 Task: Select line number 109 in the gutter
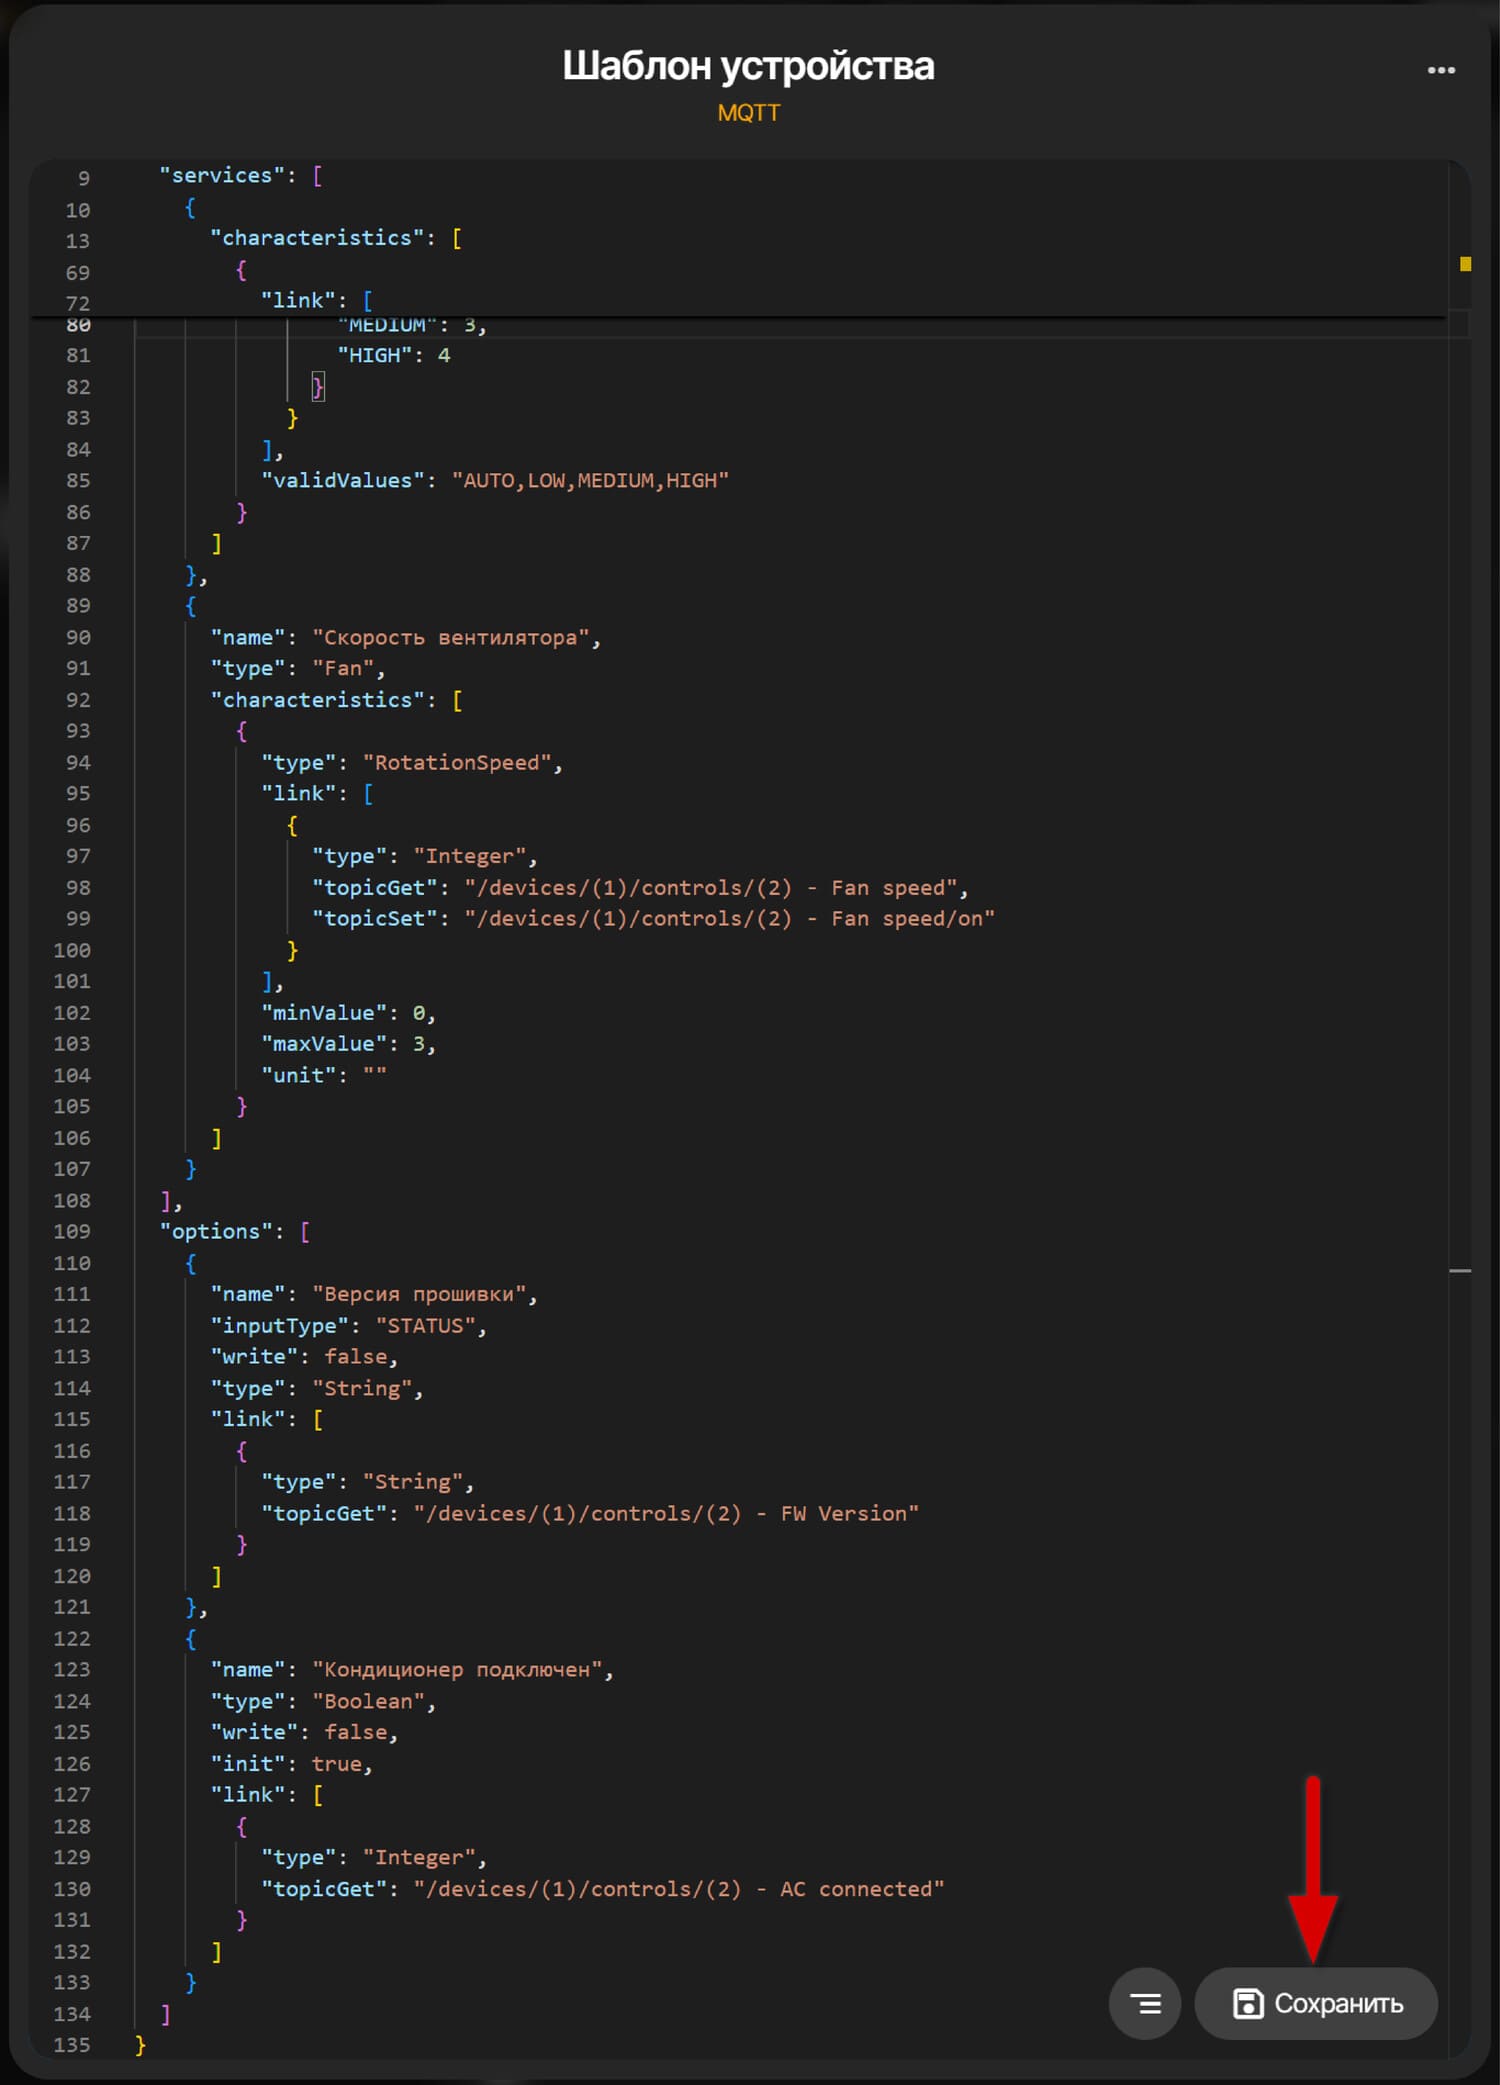(x=72, y=1231)
